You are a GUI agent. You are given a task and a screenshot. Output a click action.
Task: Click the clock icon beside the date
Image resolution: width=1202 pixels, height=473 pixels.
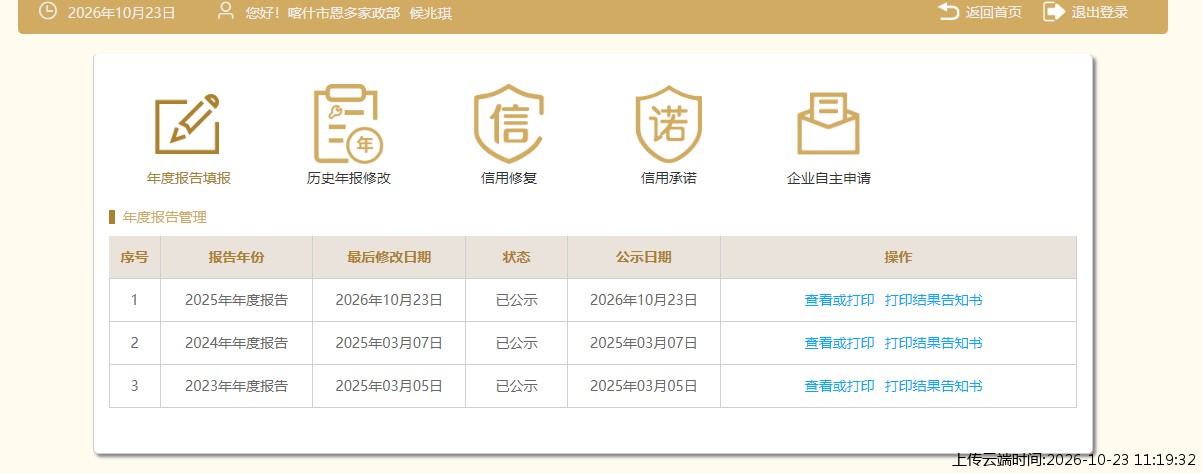click(47, 12)
